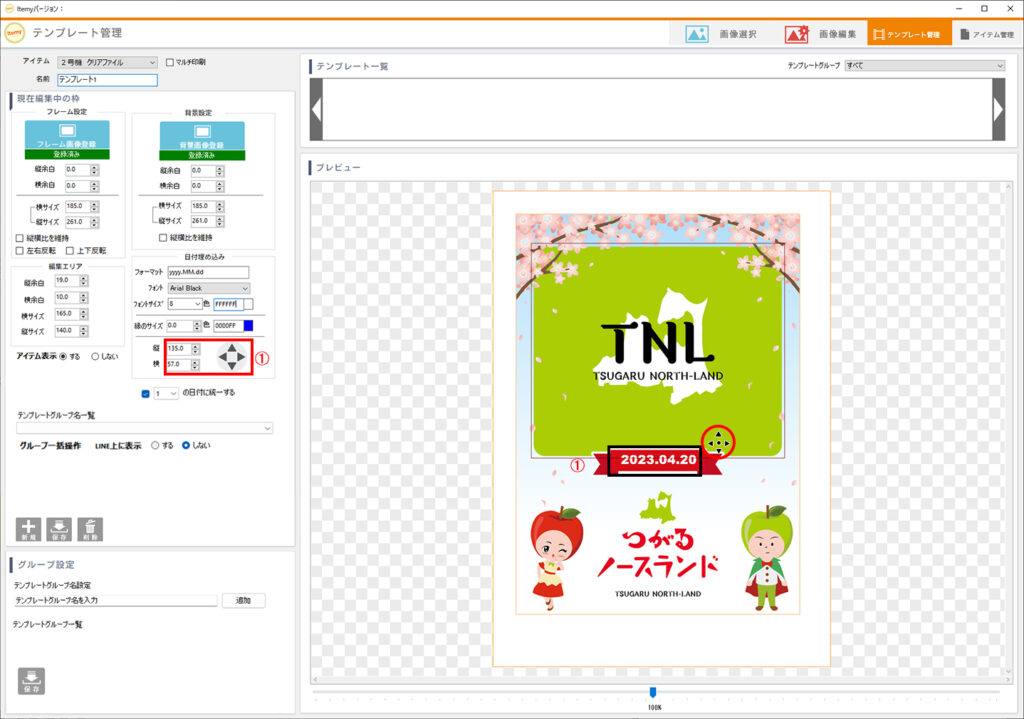The width and height of the screenshot is (1024, 719).
Task: Check 左右反転 under frame settings
Action: pos(20,250)
